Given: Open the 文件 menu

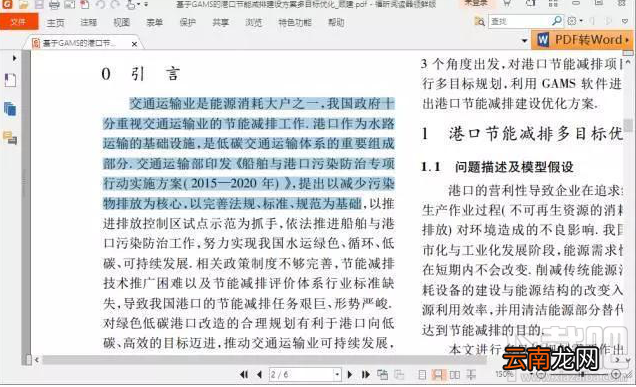Looking at the screenshot, I should pos(19,22).
